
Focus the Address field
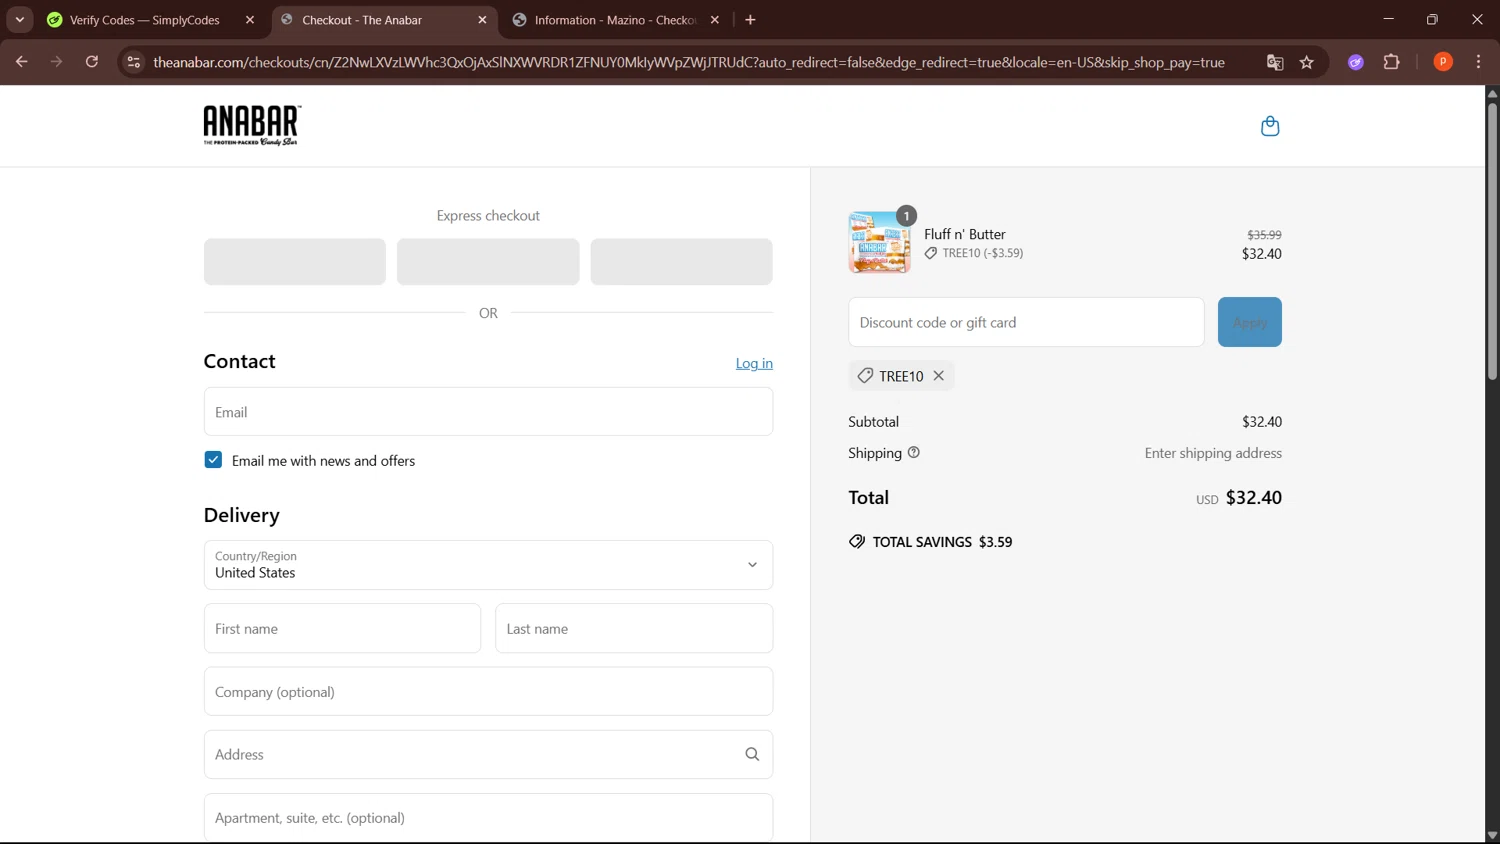[488, 755]
